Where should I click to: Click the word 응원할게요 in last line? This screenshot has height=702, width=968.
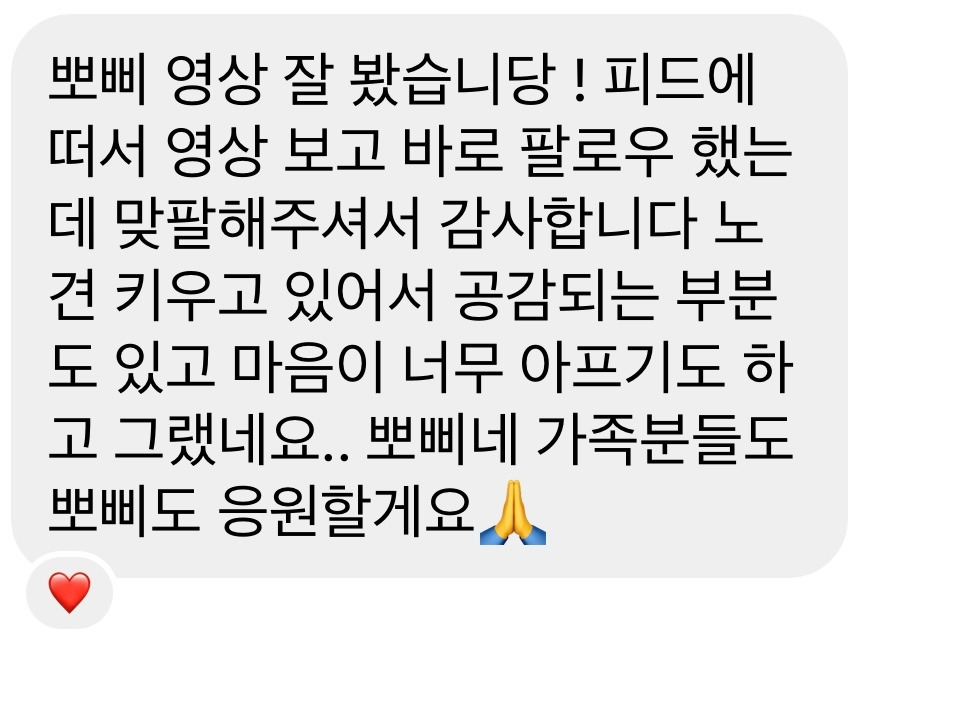click(347, 512)
